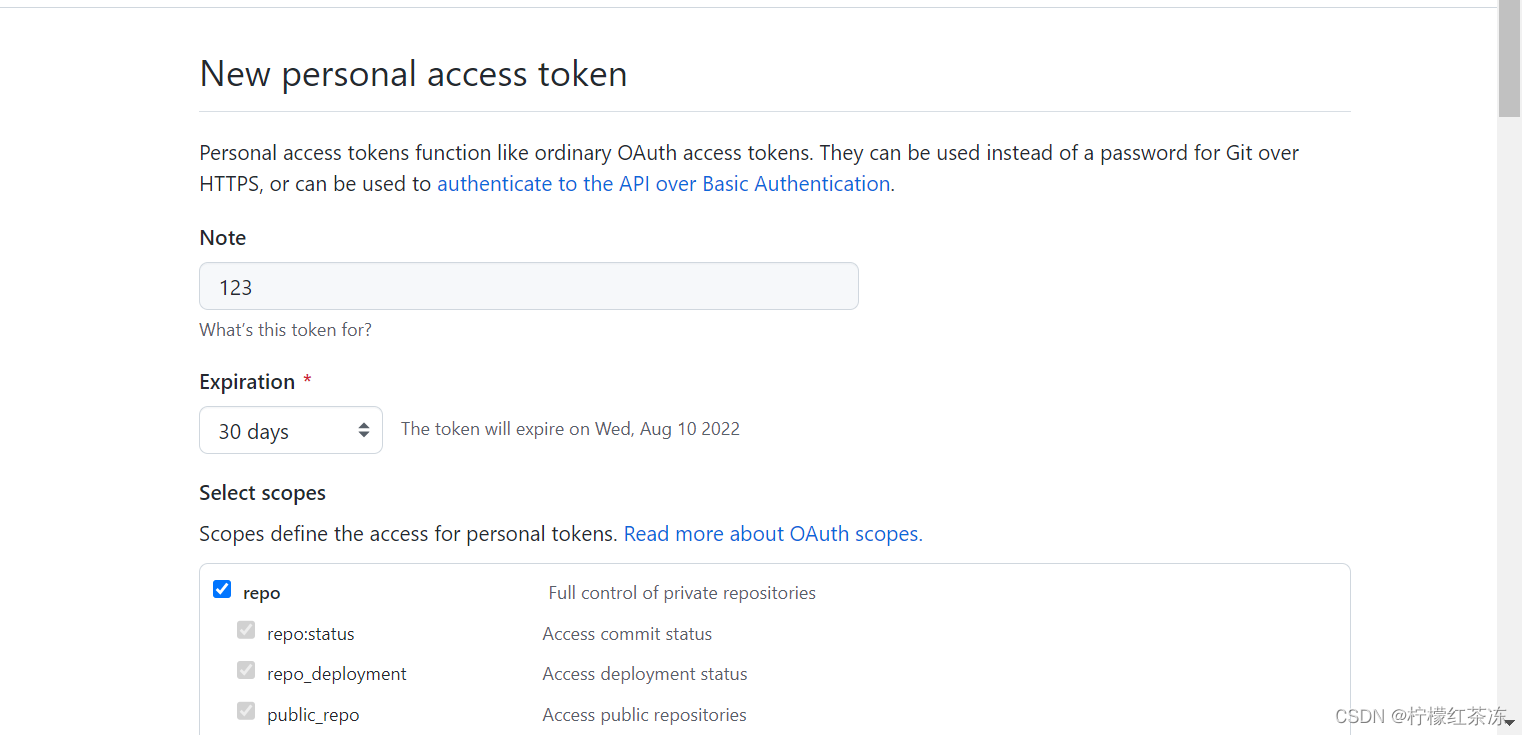1522x735 pixels.
Task: Click the repo:status scope label
Action: pos(311,634)
